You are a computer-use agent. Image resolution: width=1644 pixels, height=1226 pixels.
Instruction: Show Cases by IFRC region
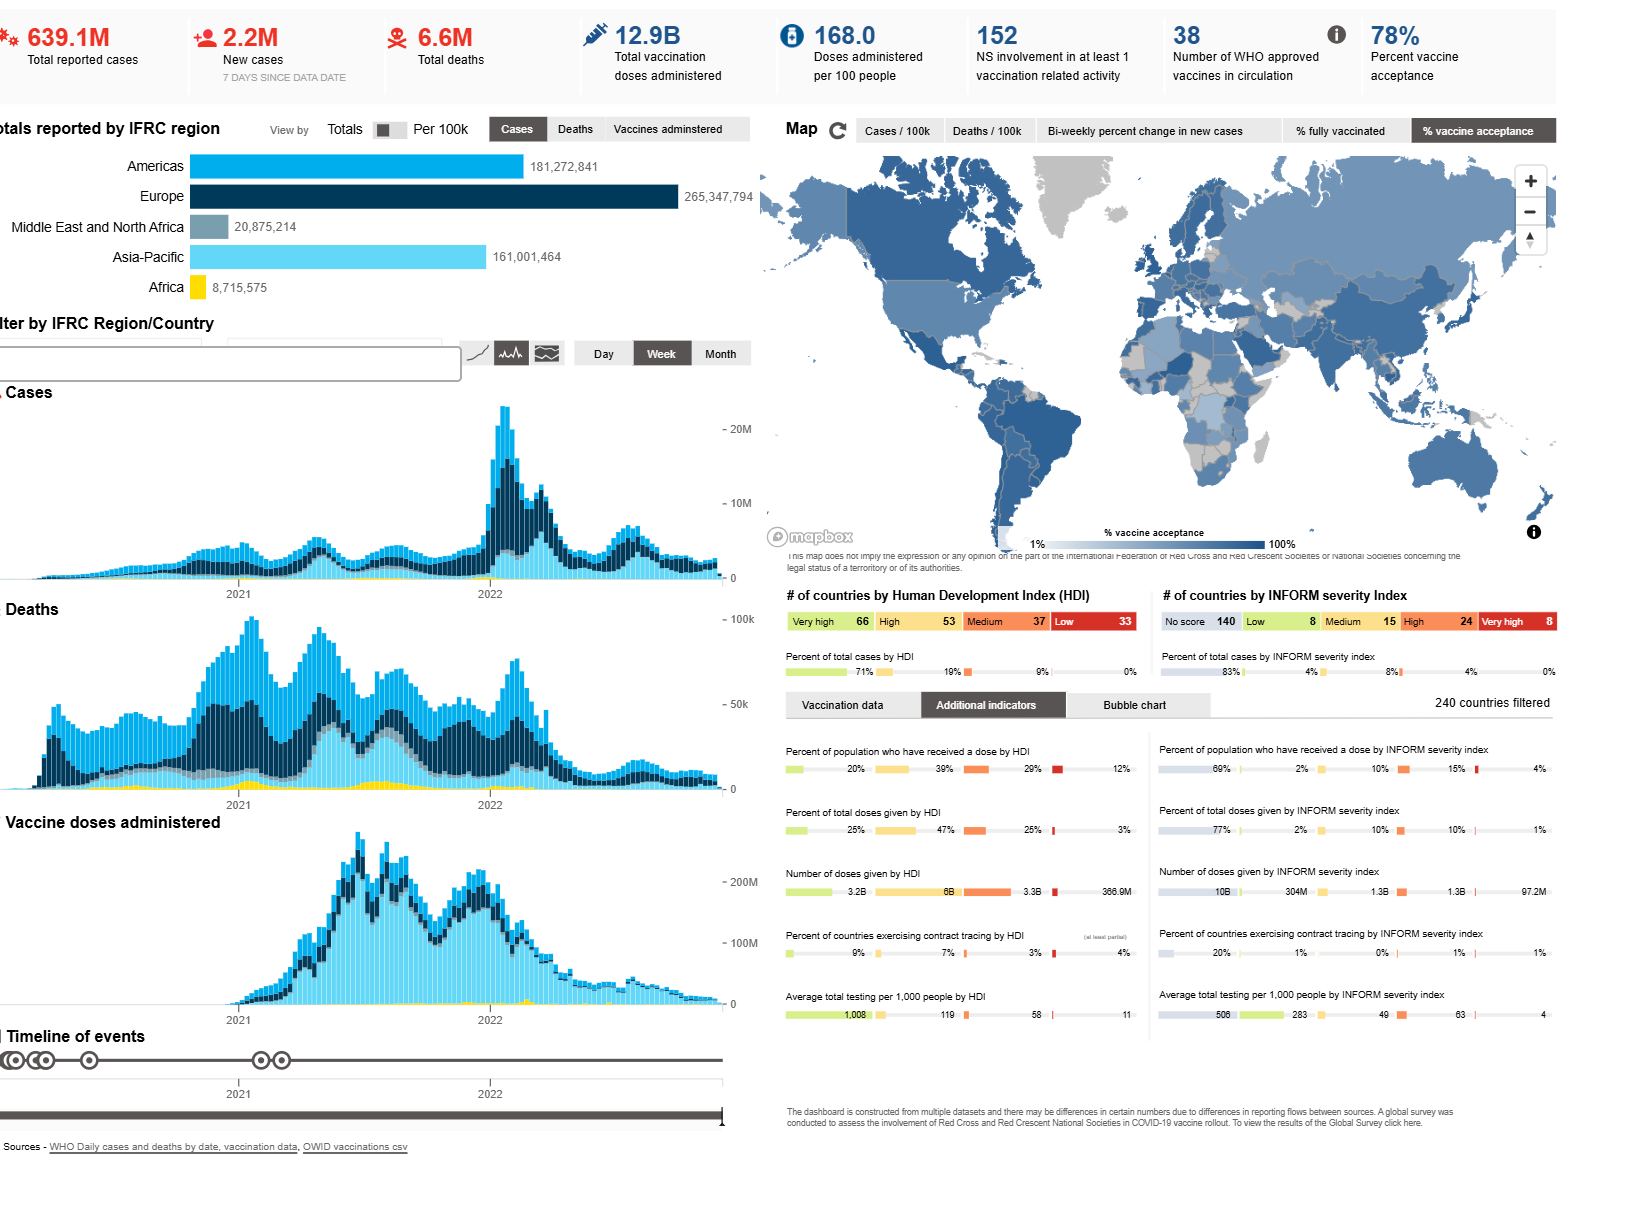(x=517, y=129)
